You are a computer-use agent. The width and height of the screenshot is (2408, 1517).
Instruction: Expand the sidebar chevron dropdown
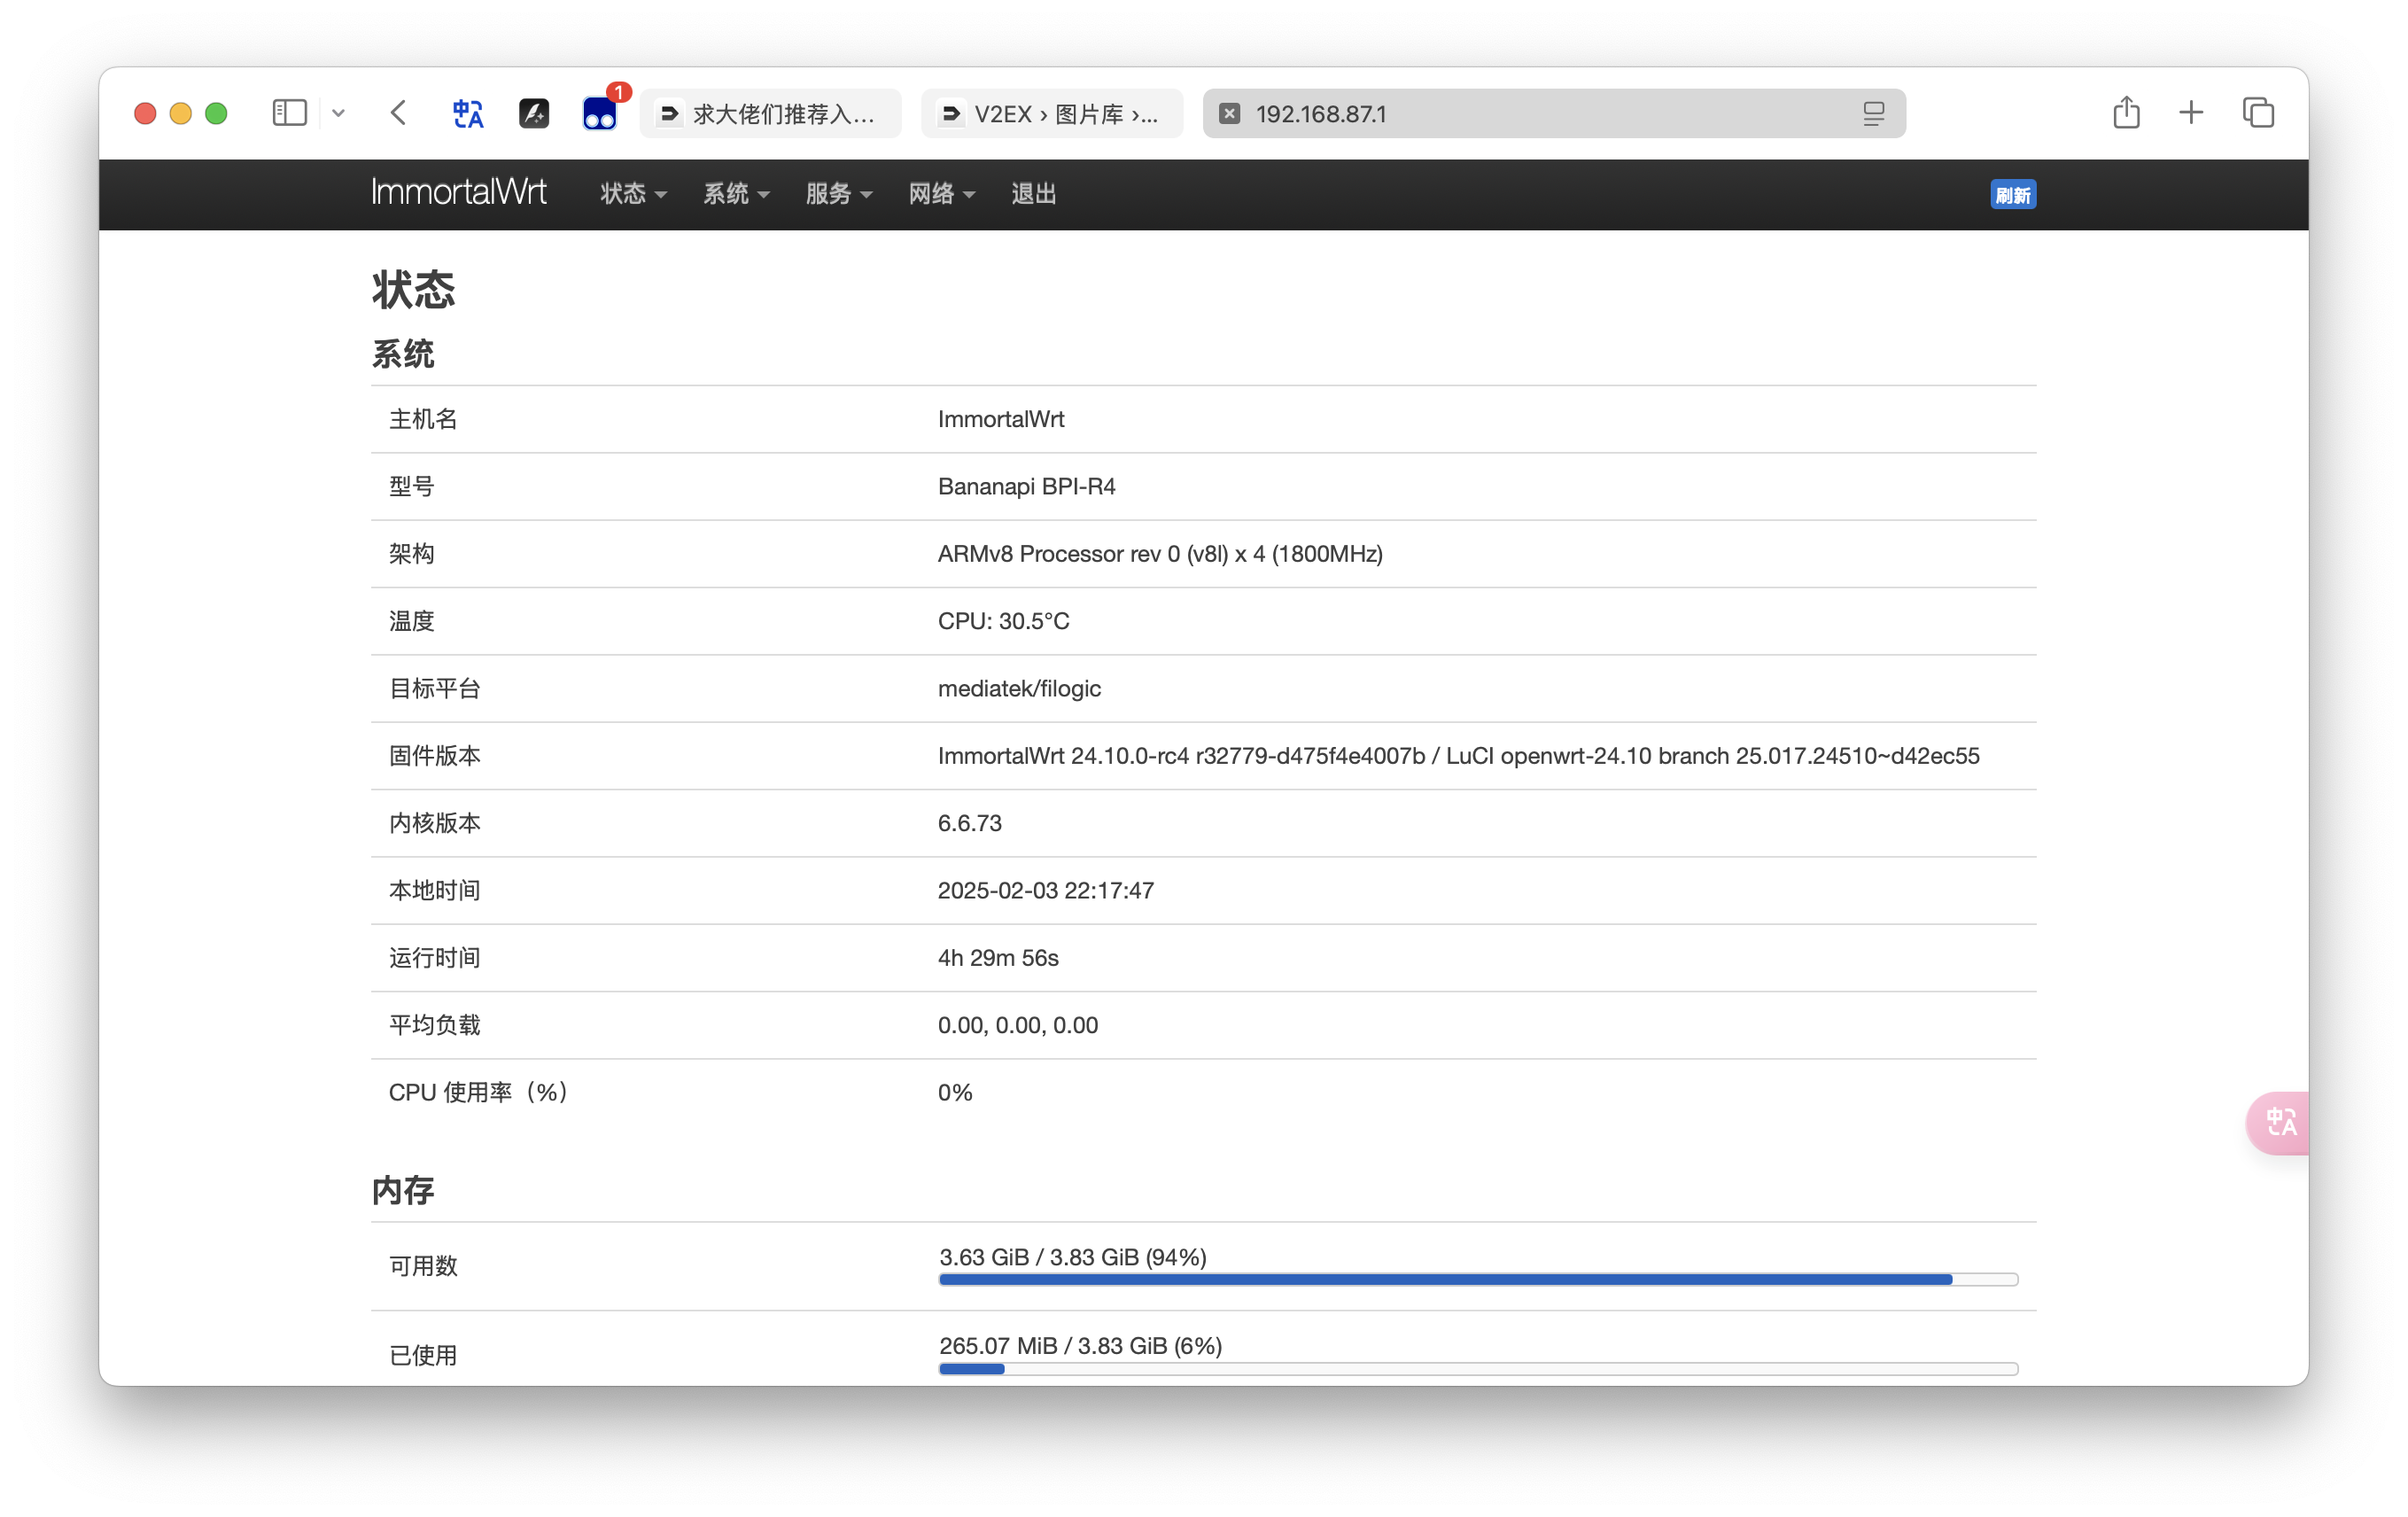pyautogui.click(x=339, y=113)
